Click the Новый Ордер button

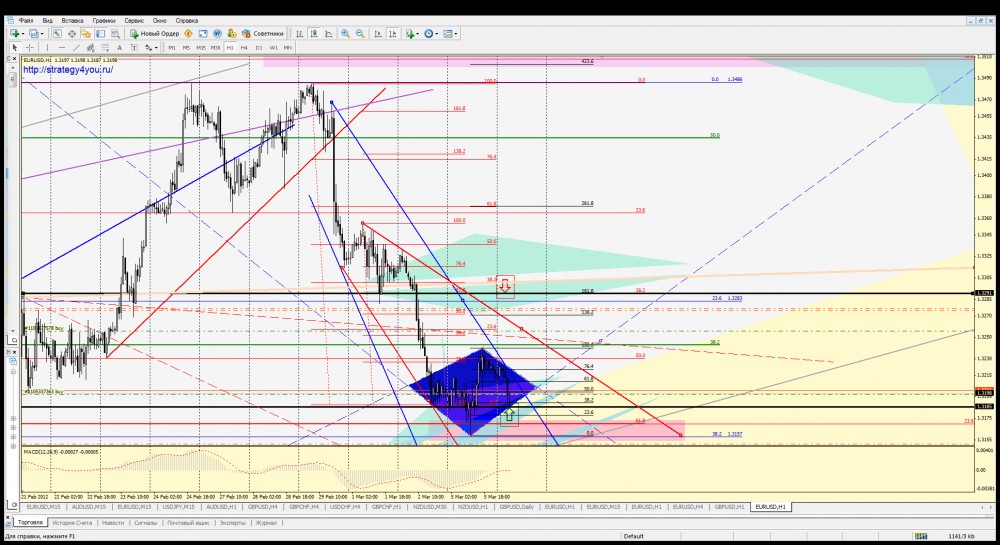pyautogui.click(x=157, y=33)
